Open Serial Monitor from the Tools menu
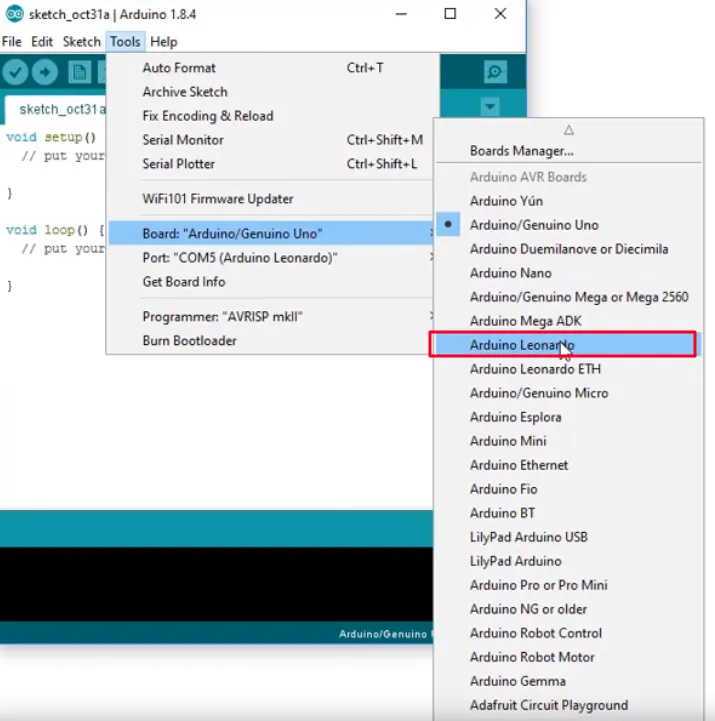The height and width of the screenshot is (721, 715). (271, 140)
